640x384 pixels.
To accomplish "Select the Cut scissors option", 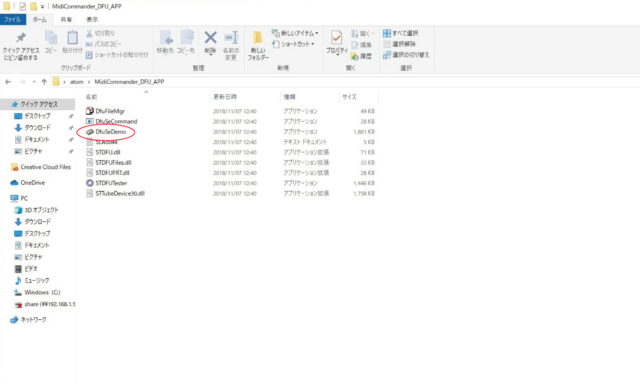I will pyautogui.click(x=100, y=33).
